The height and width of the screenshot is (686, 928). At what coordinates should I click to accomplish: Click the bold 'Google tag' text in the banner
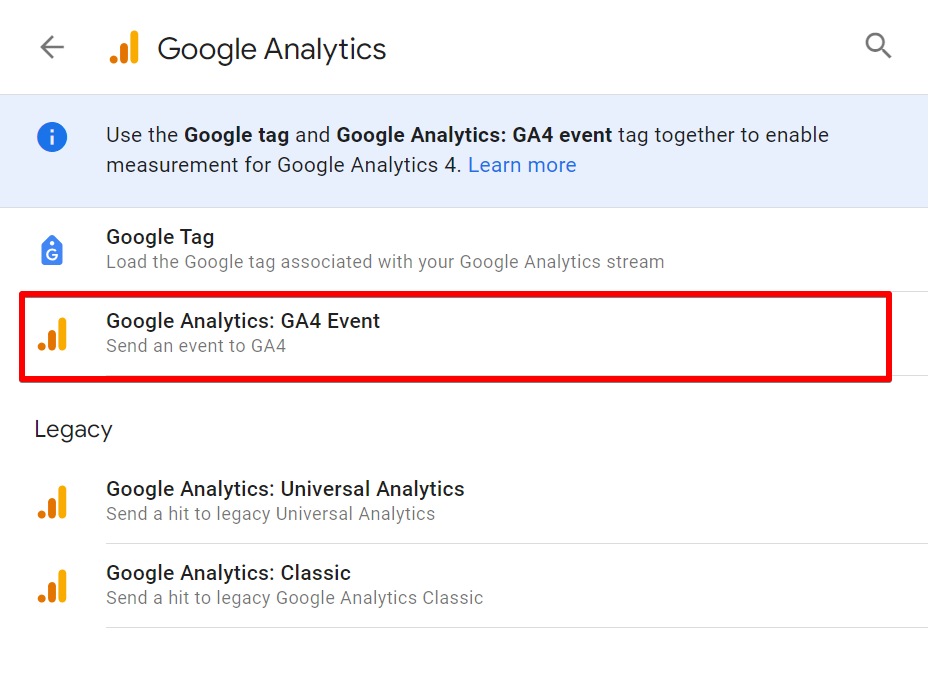tap(237, 135)
